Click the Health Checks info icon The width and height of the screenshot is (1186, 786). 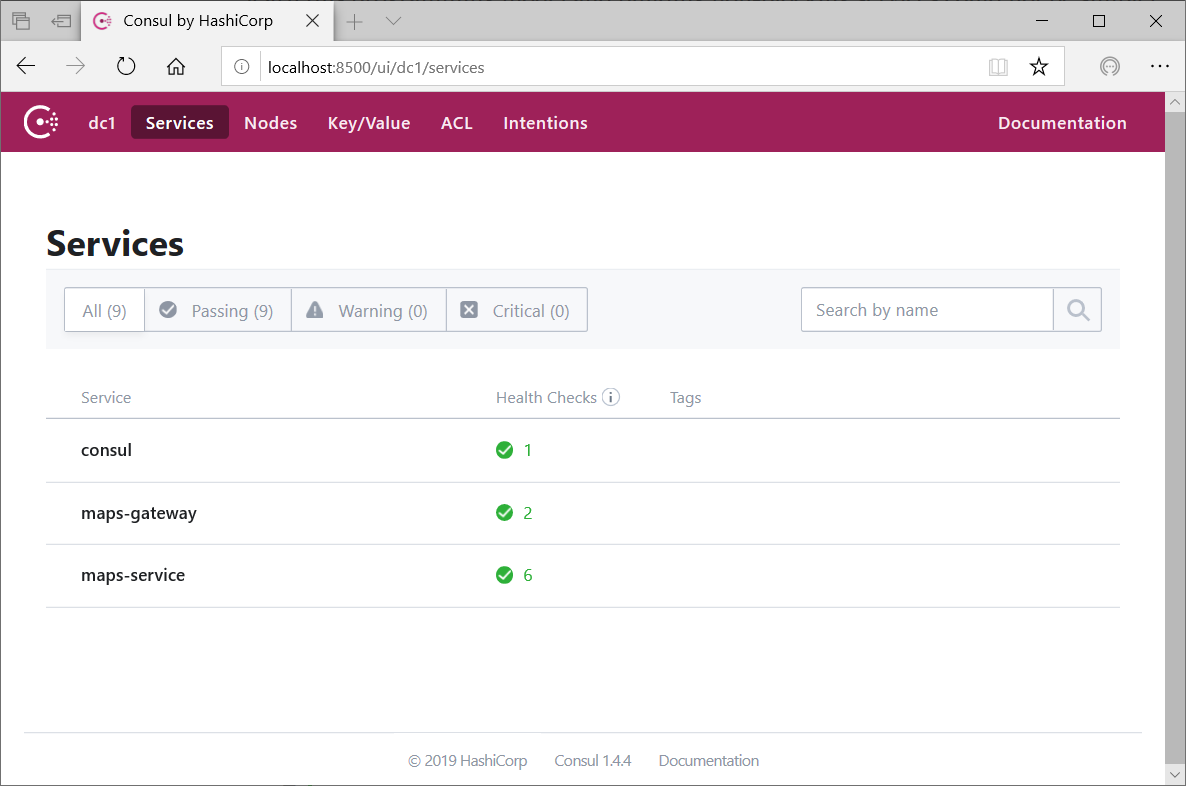(611, 397)
